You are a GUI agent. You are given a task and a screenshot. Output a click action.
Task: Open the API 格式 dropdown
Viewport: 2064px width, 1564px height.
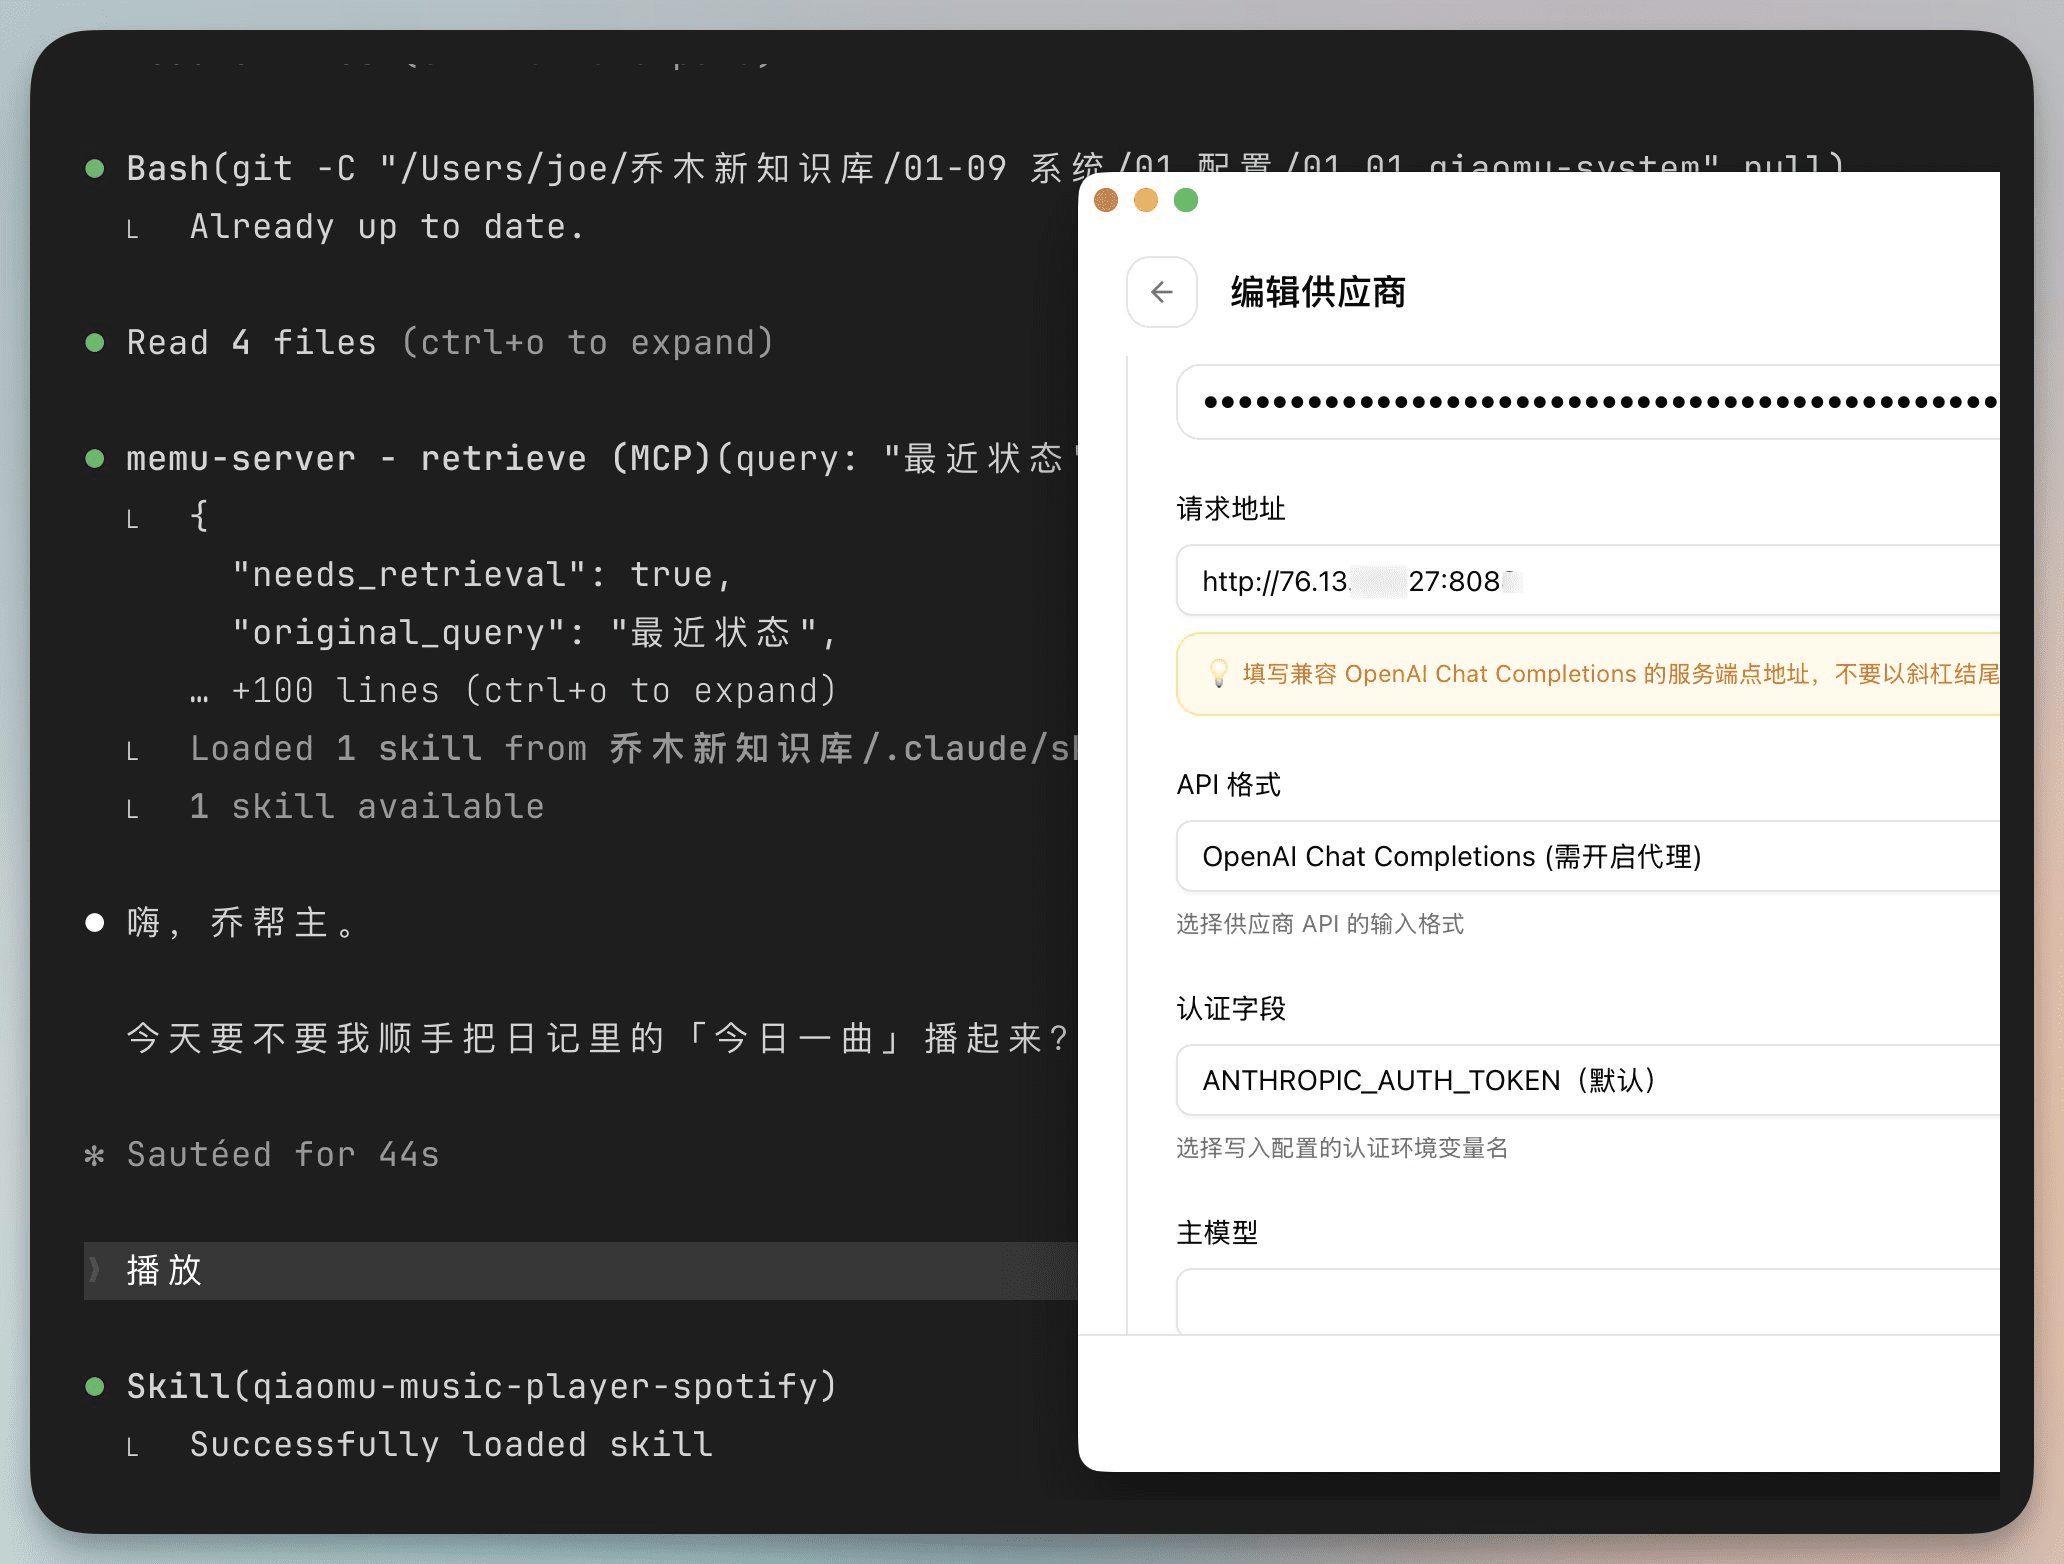pos(1588,856)
